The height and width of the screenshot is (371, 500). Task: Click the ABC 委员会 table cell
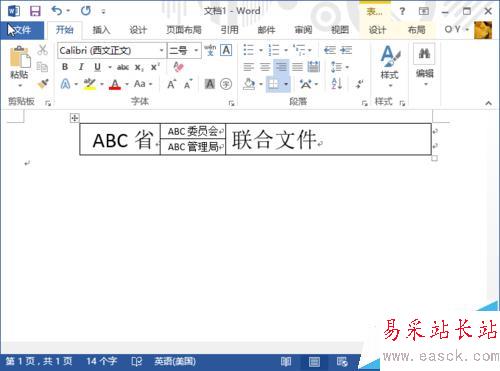pos(193,131)
